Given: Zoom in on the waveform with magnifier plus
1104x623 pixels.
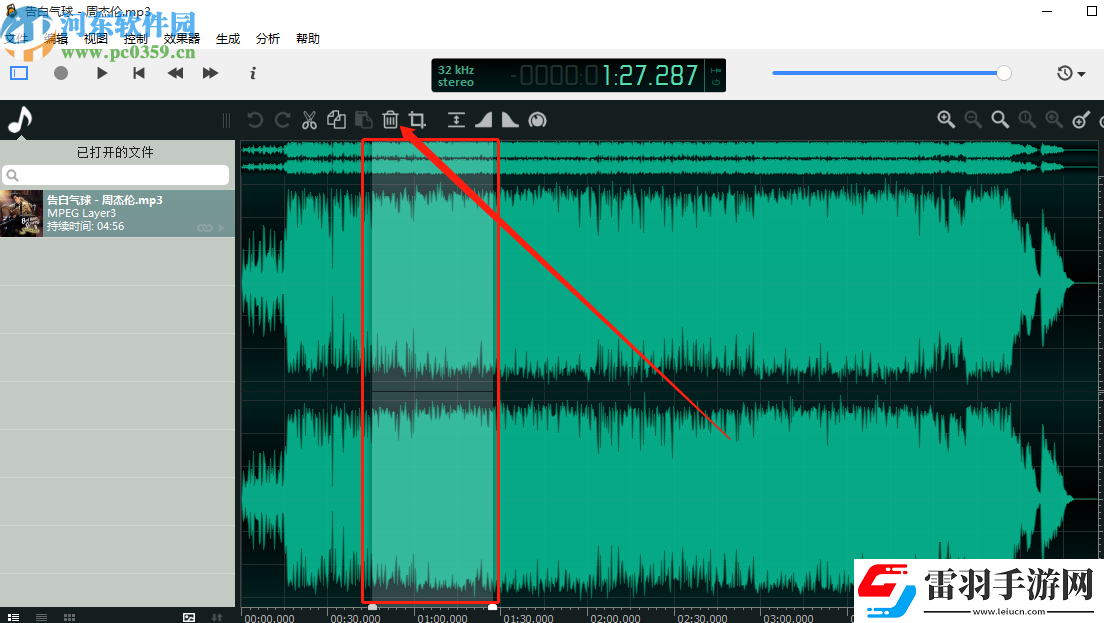Looking at the screenshot, I should [946, 119].
